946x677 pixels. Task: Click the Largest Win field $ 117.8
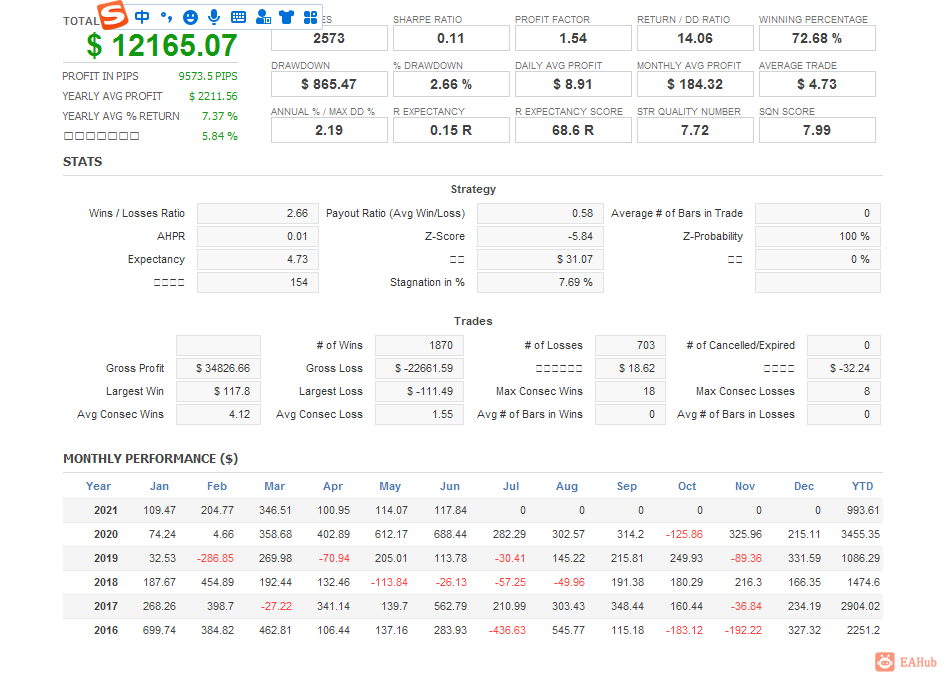coord(218,391)
